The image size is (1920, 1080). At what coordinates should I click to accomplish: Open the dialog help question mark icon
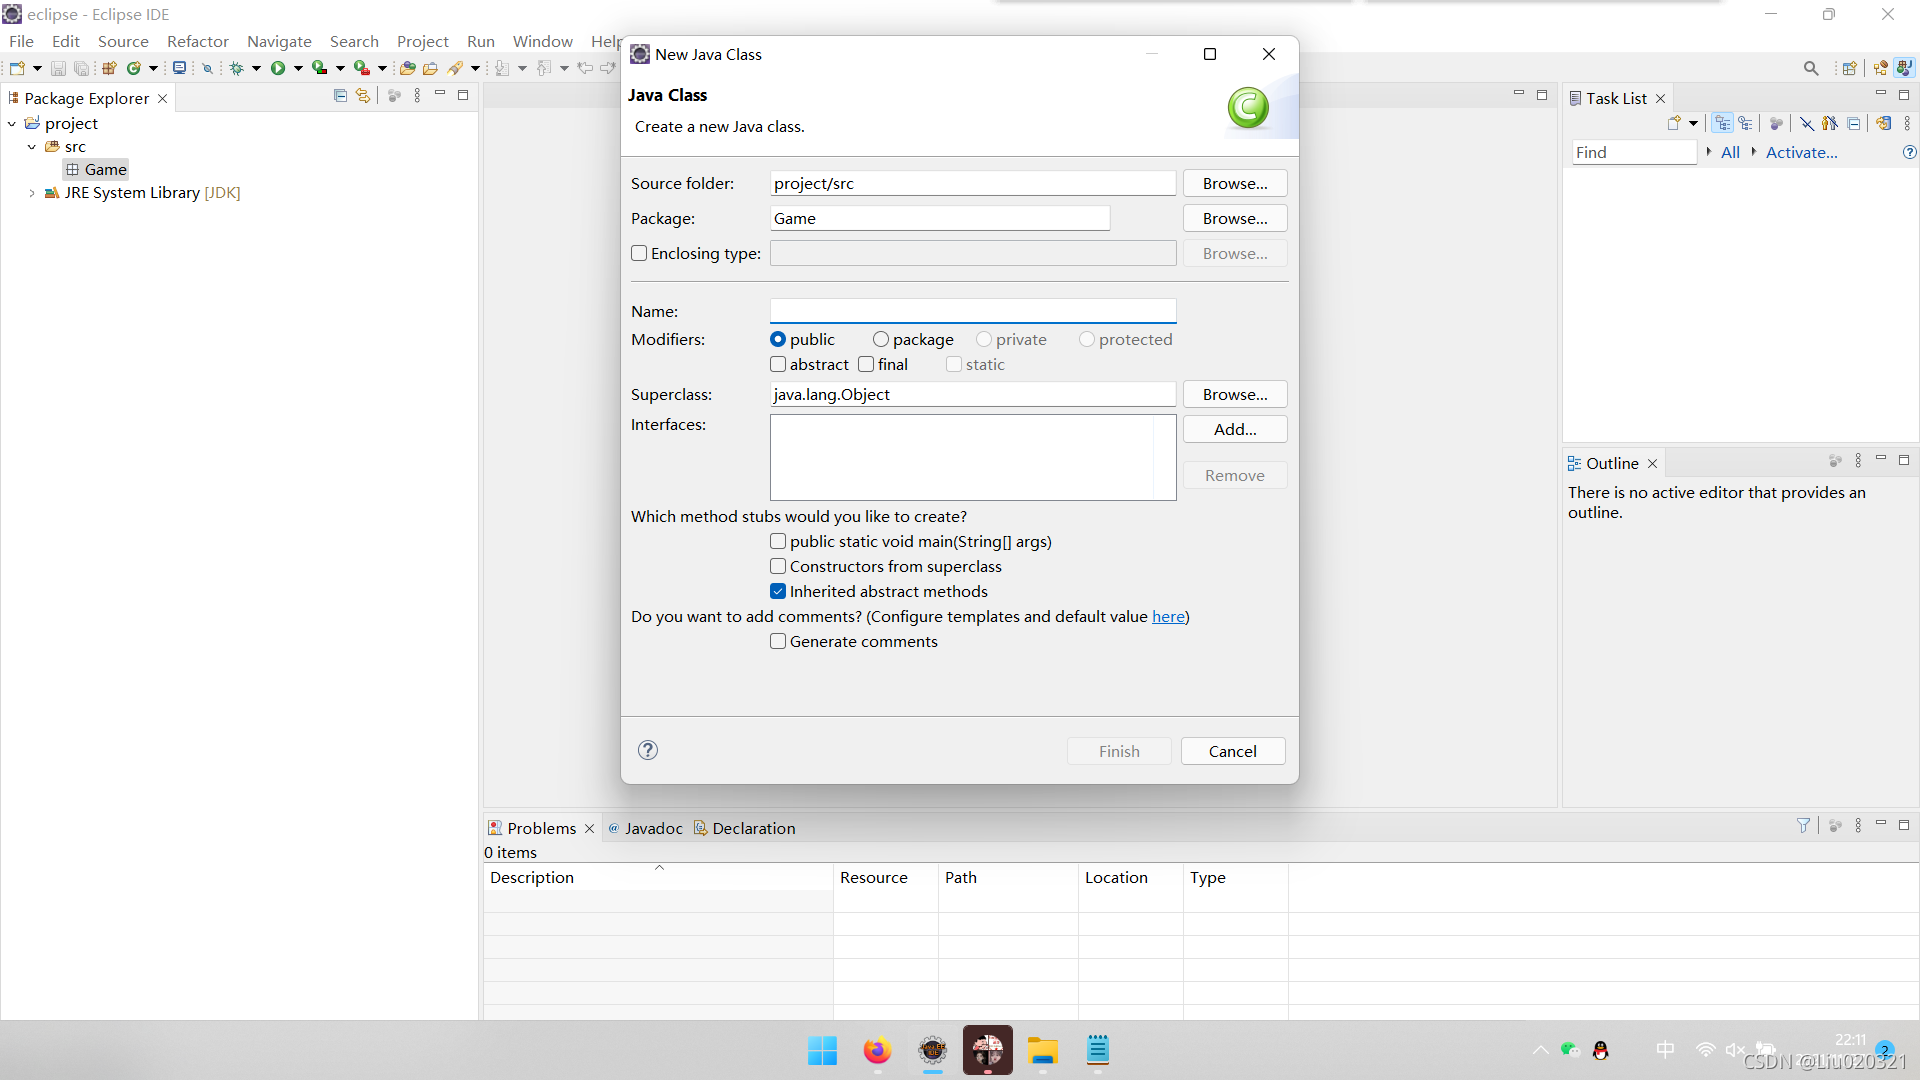[x=648, y=750]
